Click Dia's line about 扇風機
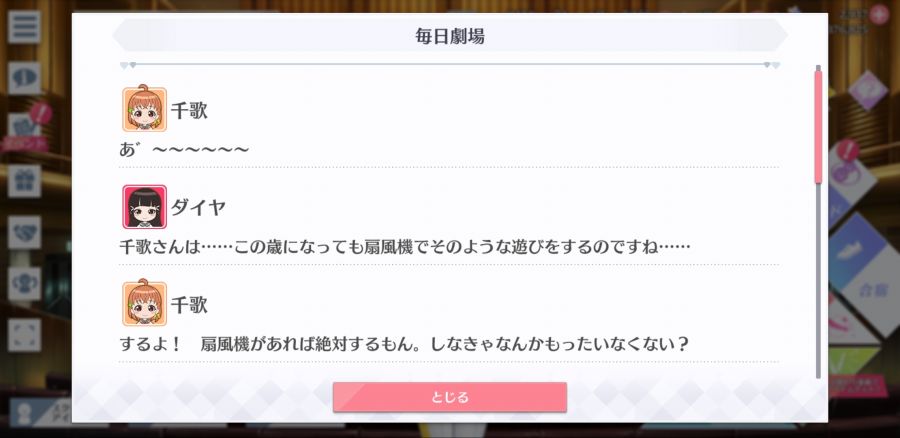 click(x=404, y=247)
